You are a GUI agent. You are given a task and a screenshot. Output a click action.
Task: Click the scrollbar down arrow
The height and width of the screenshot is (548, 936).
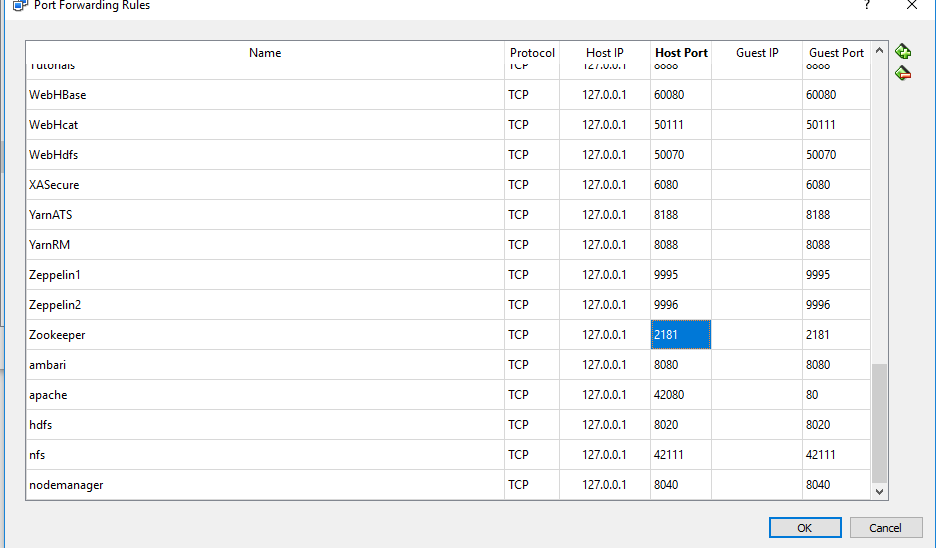(879, 492)
